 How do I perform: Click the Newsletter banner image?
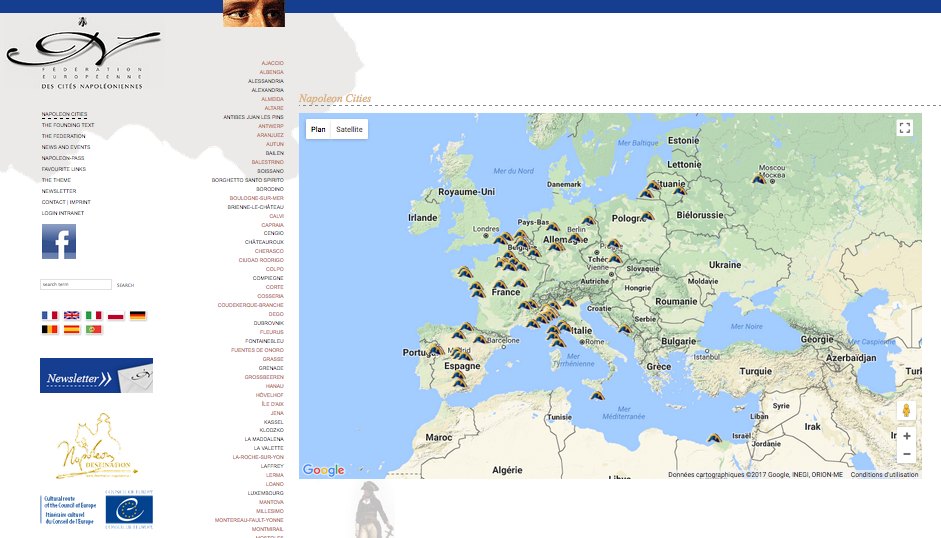tap(96, 376)
